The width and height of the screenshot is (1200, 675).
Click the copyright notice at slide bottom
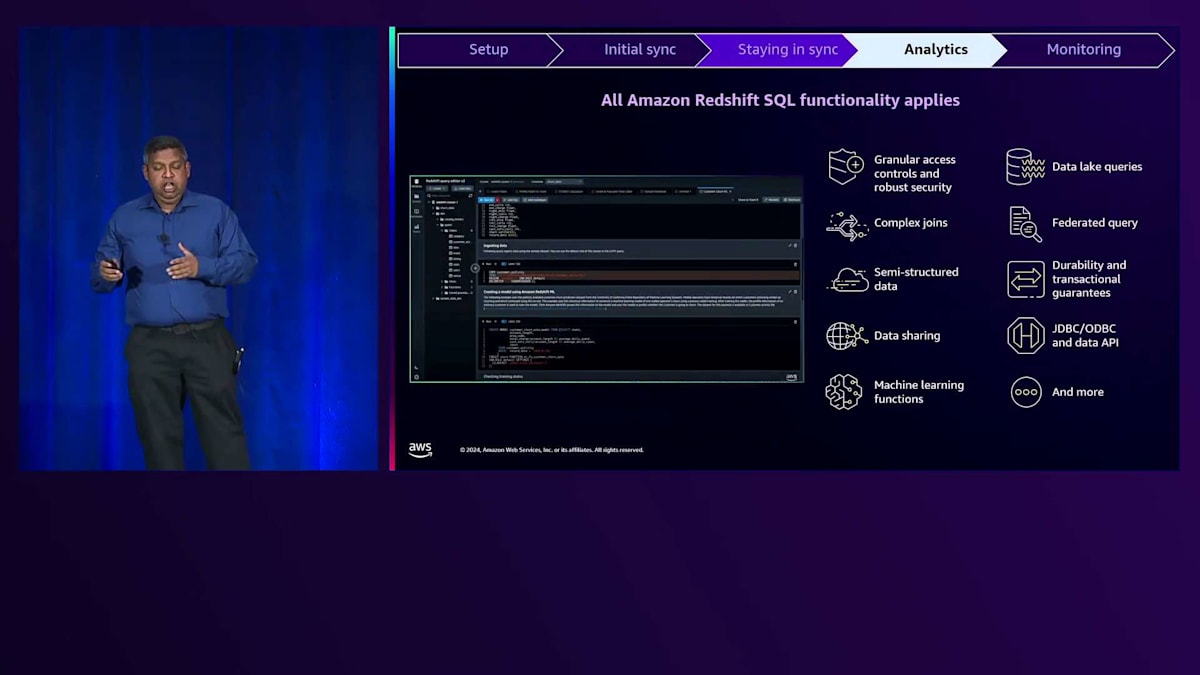click(551, 450)
